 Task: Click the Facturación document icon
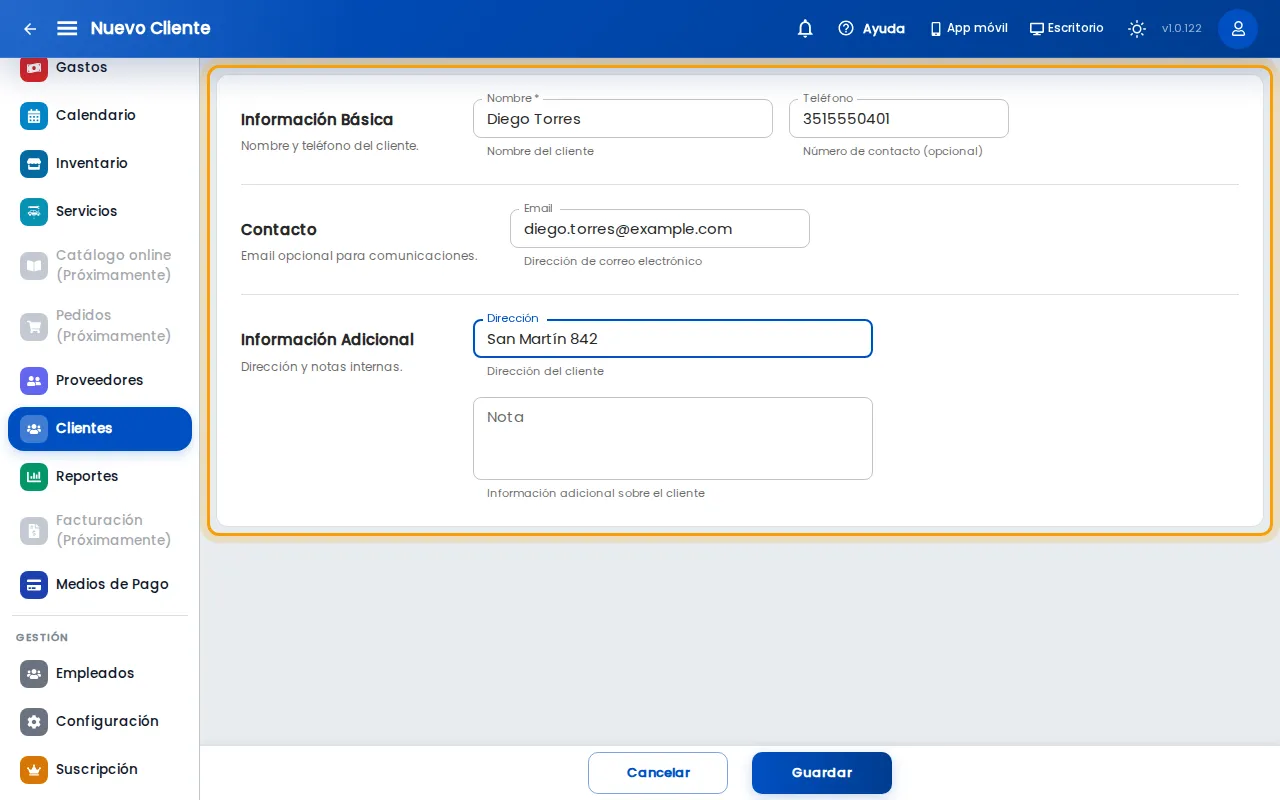(34, 530)
